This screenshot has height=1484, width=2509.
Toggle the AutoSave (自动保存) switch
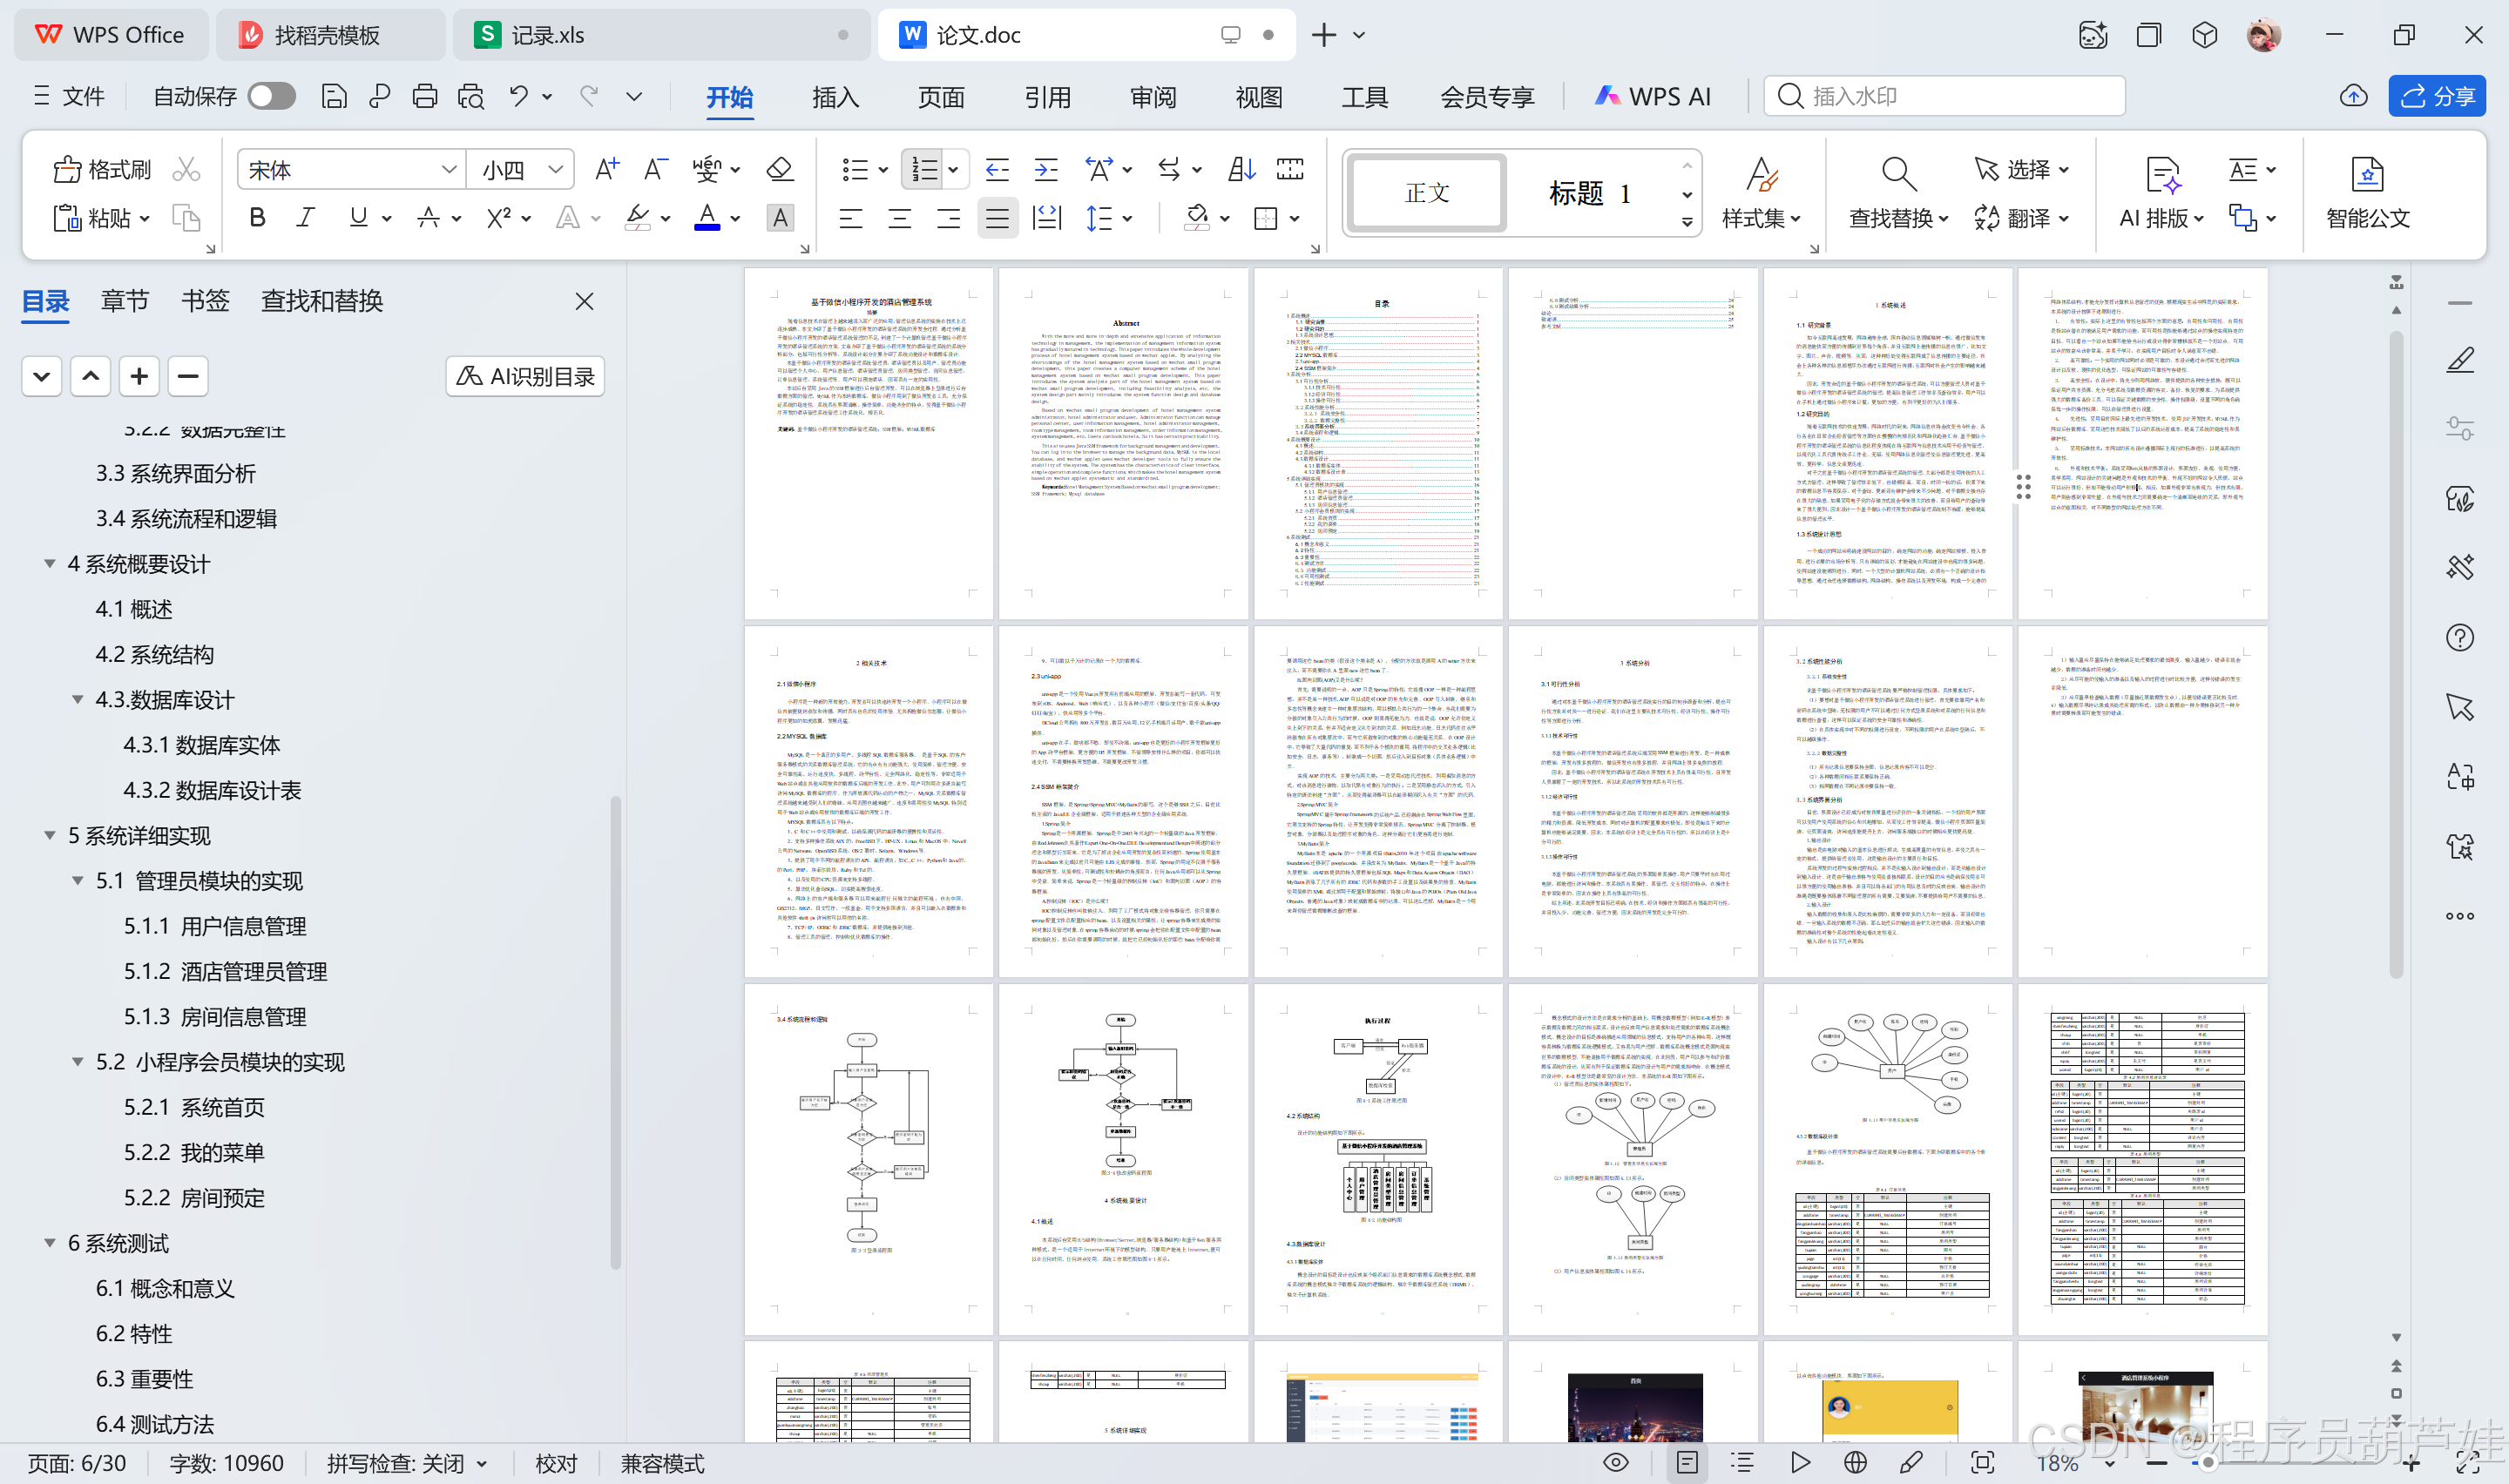272,96
